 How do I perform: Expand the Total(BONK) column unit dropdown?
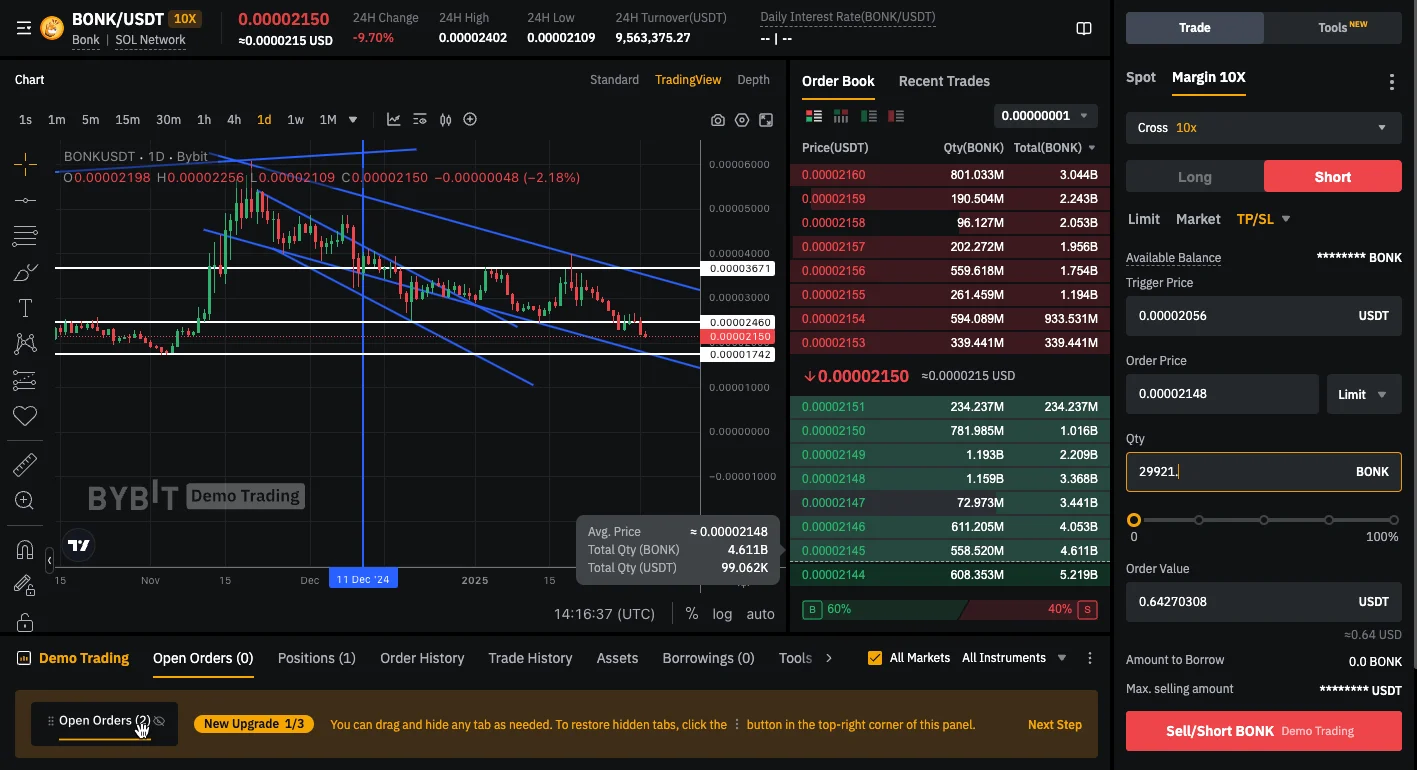1092,148
